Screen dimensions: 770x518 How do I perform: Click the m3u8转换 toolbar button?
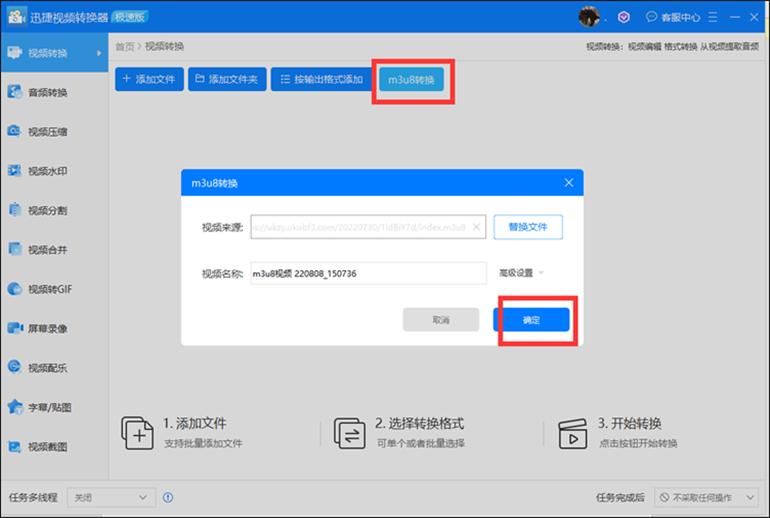pos(412,80)
